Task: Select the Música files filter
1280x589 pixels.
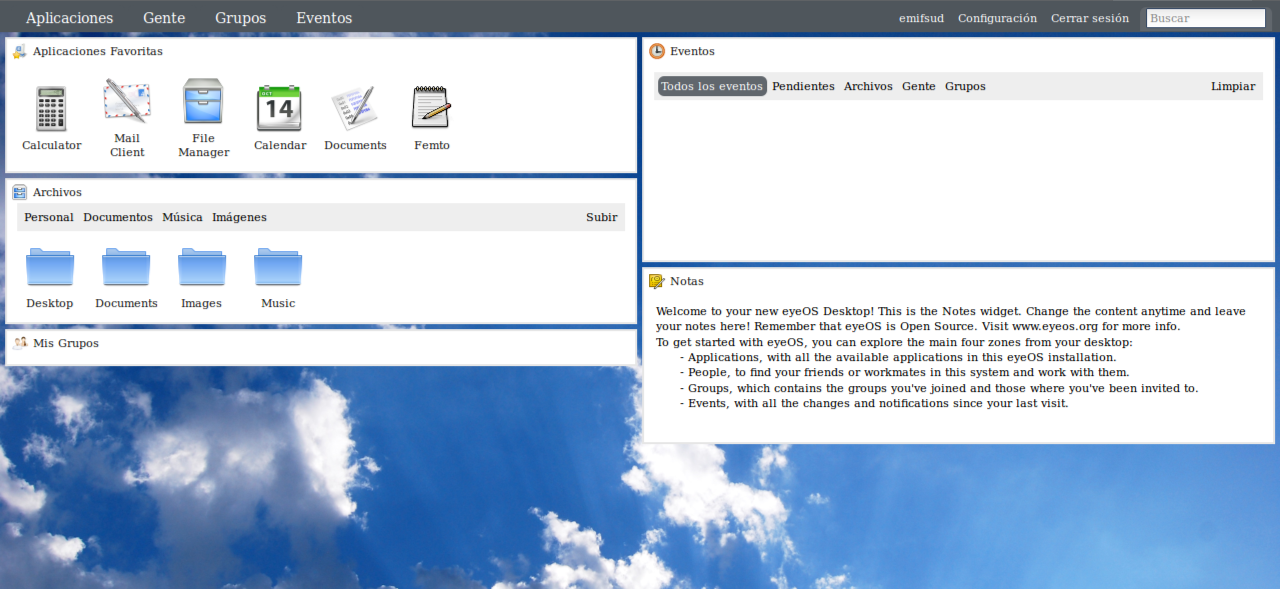Action: point(182,217)
